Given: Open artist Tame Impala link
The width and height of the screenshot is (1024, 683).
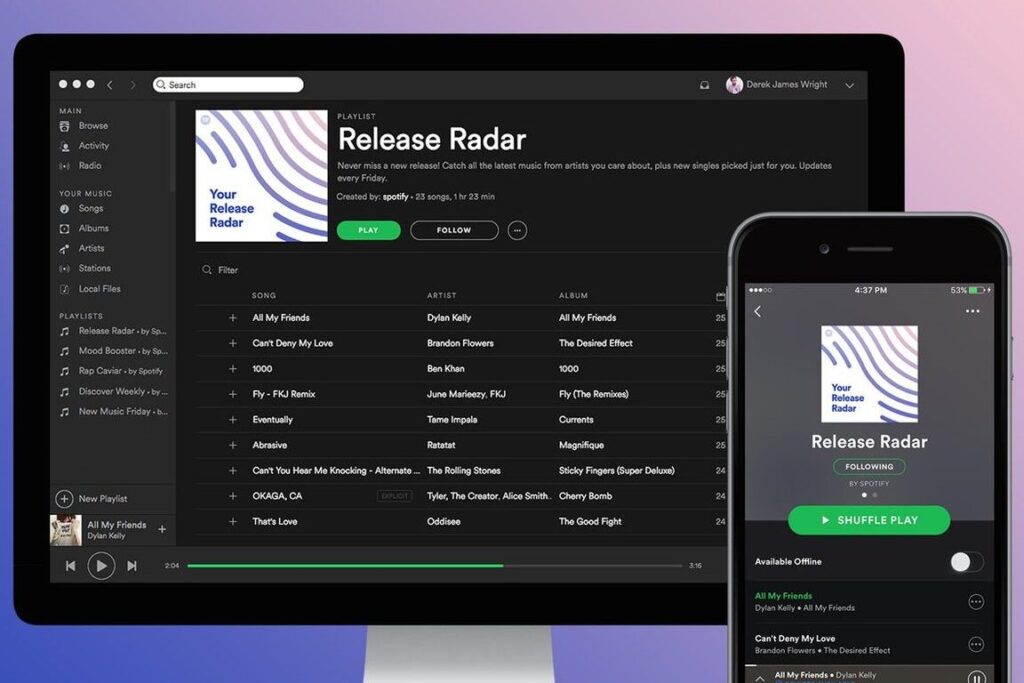Looking at the screenshot, I should coord(452,420).
